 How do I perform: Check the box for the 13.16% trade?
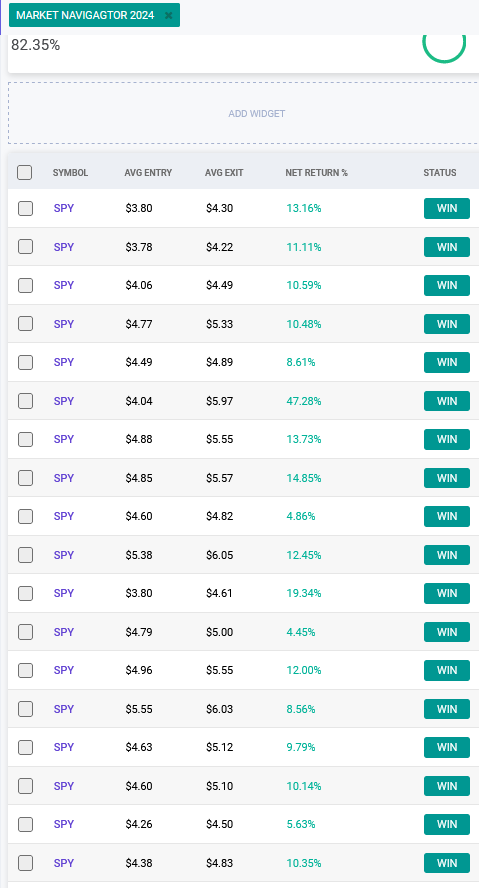pyautogui.click(x=25, y=208)
